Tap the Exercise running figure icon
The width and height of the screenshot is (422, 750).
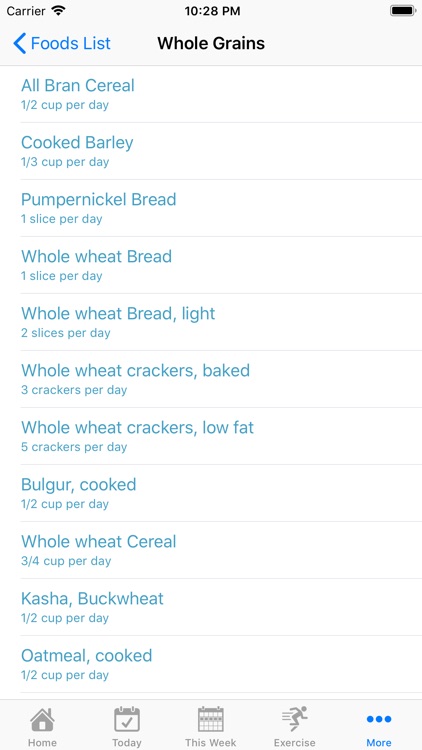[295, 719]
